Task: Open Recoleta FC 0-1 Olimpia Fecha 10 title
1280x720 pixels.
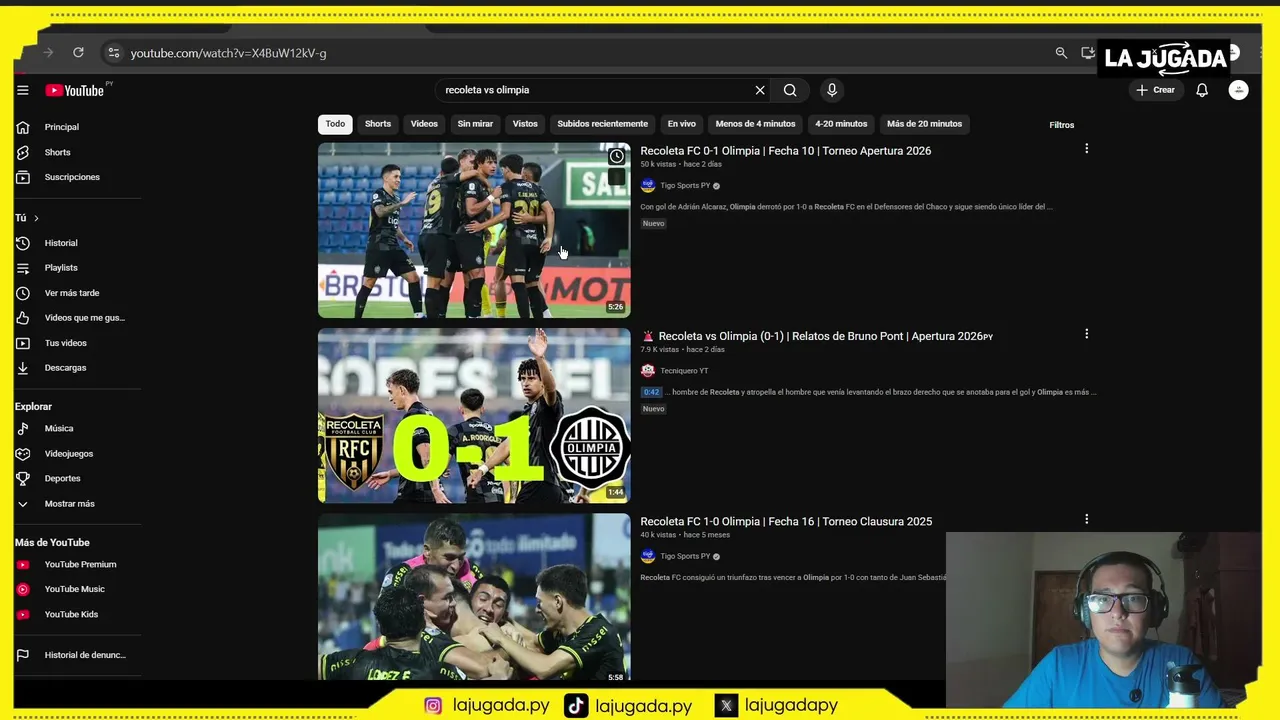Action: pos(785,151)
